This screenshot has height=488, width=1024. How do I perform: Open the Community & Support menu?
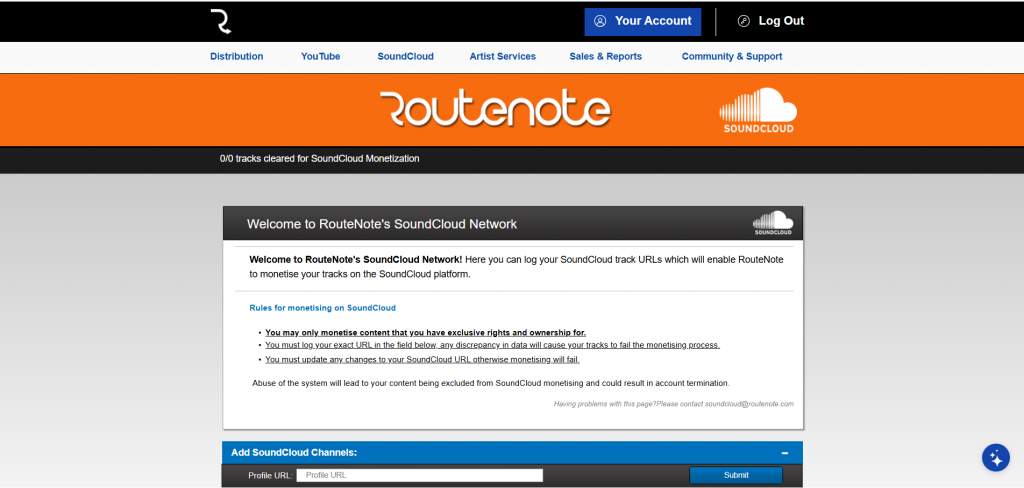[x=732, y=57]
